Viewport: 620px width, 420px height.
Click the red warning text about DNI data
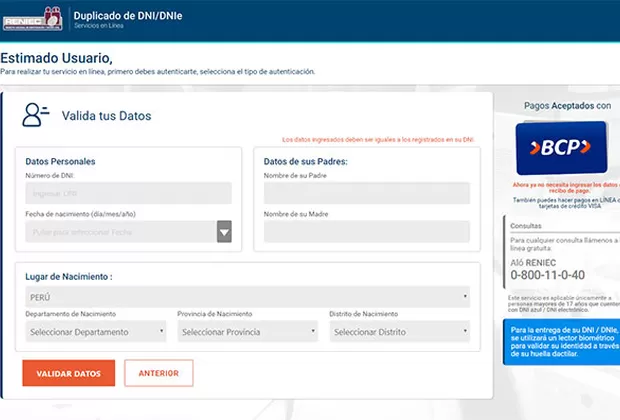tap(378, 140)
